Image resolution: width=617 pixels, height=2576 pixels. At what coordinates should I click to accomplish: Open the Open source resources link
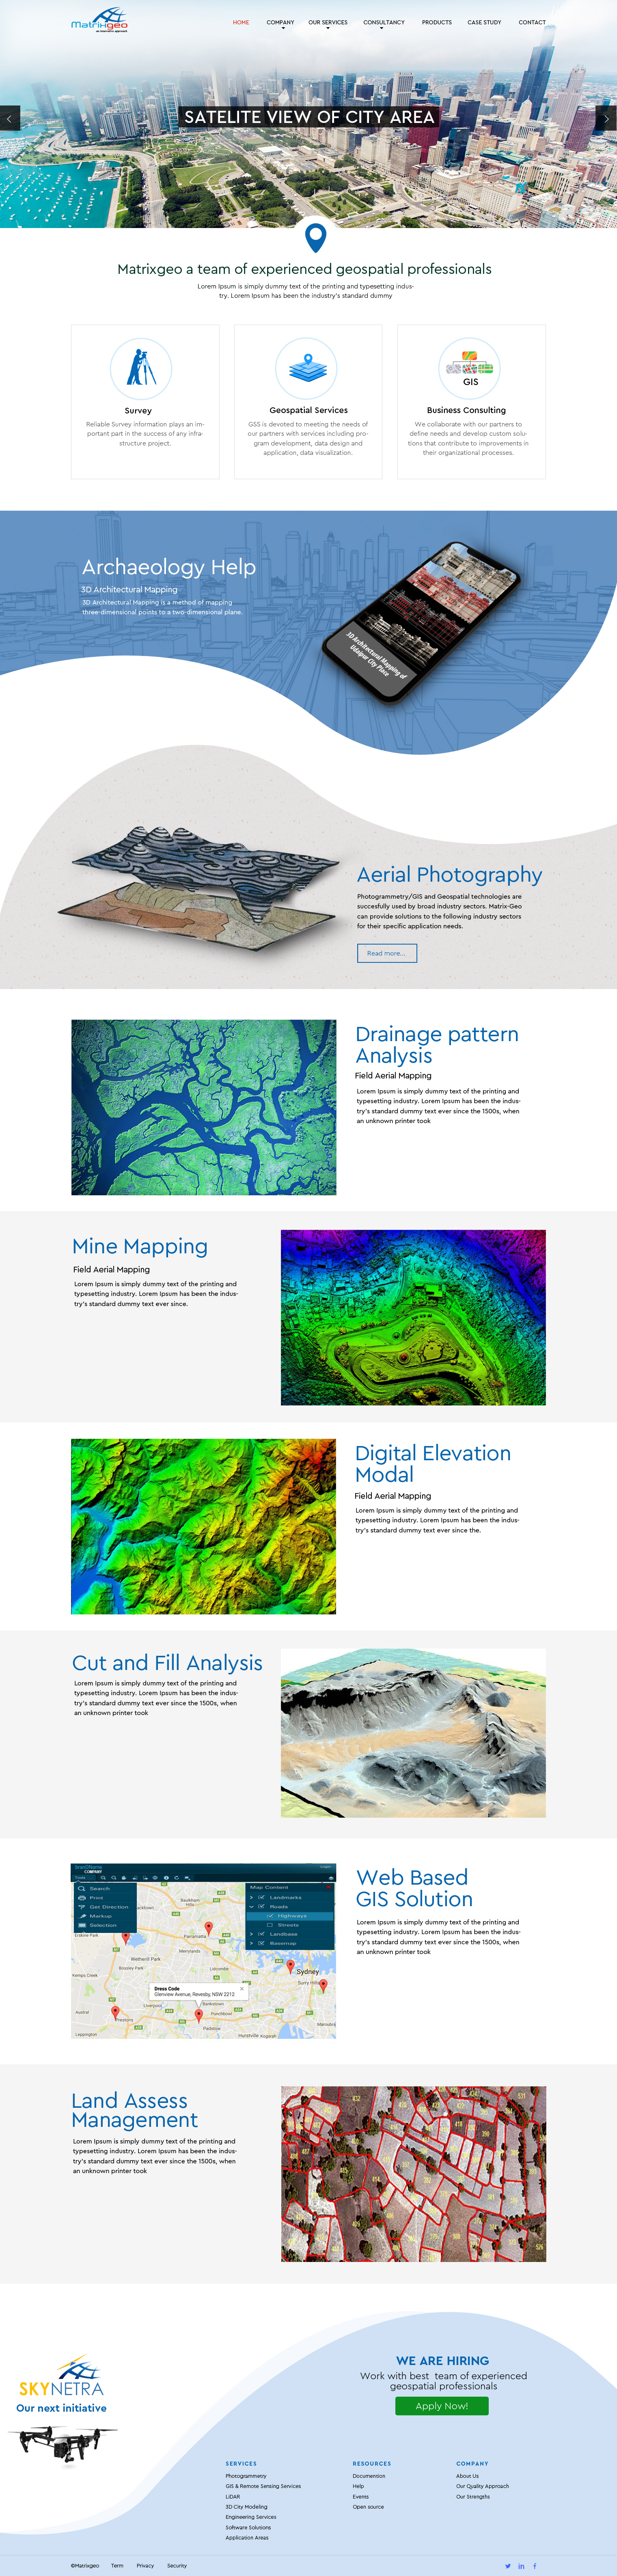coord(368,2507)
